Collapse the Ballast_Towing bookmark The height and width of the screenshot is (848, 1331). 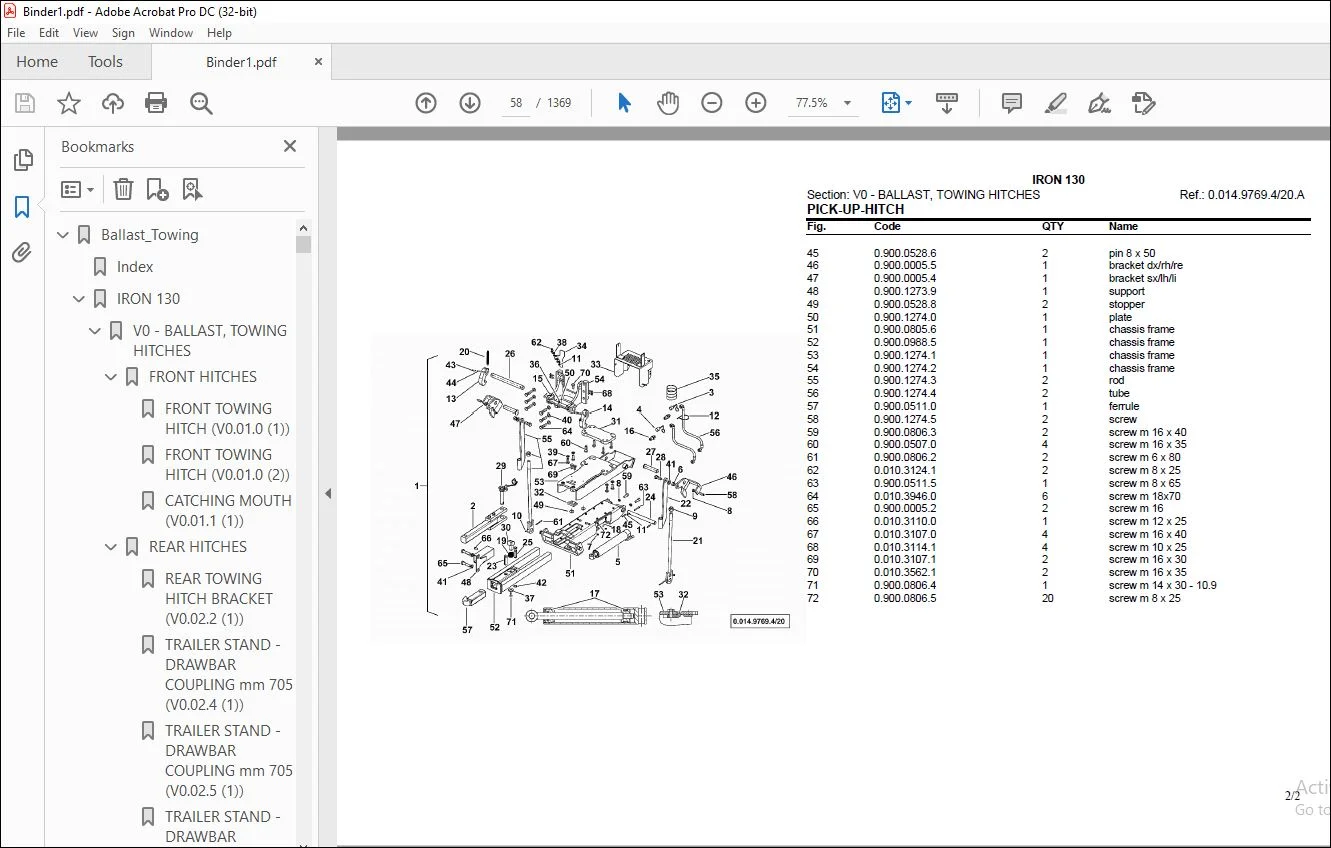[x=64, y=235]
